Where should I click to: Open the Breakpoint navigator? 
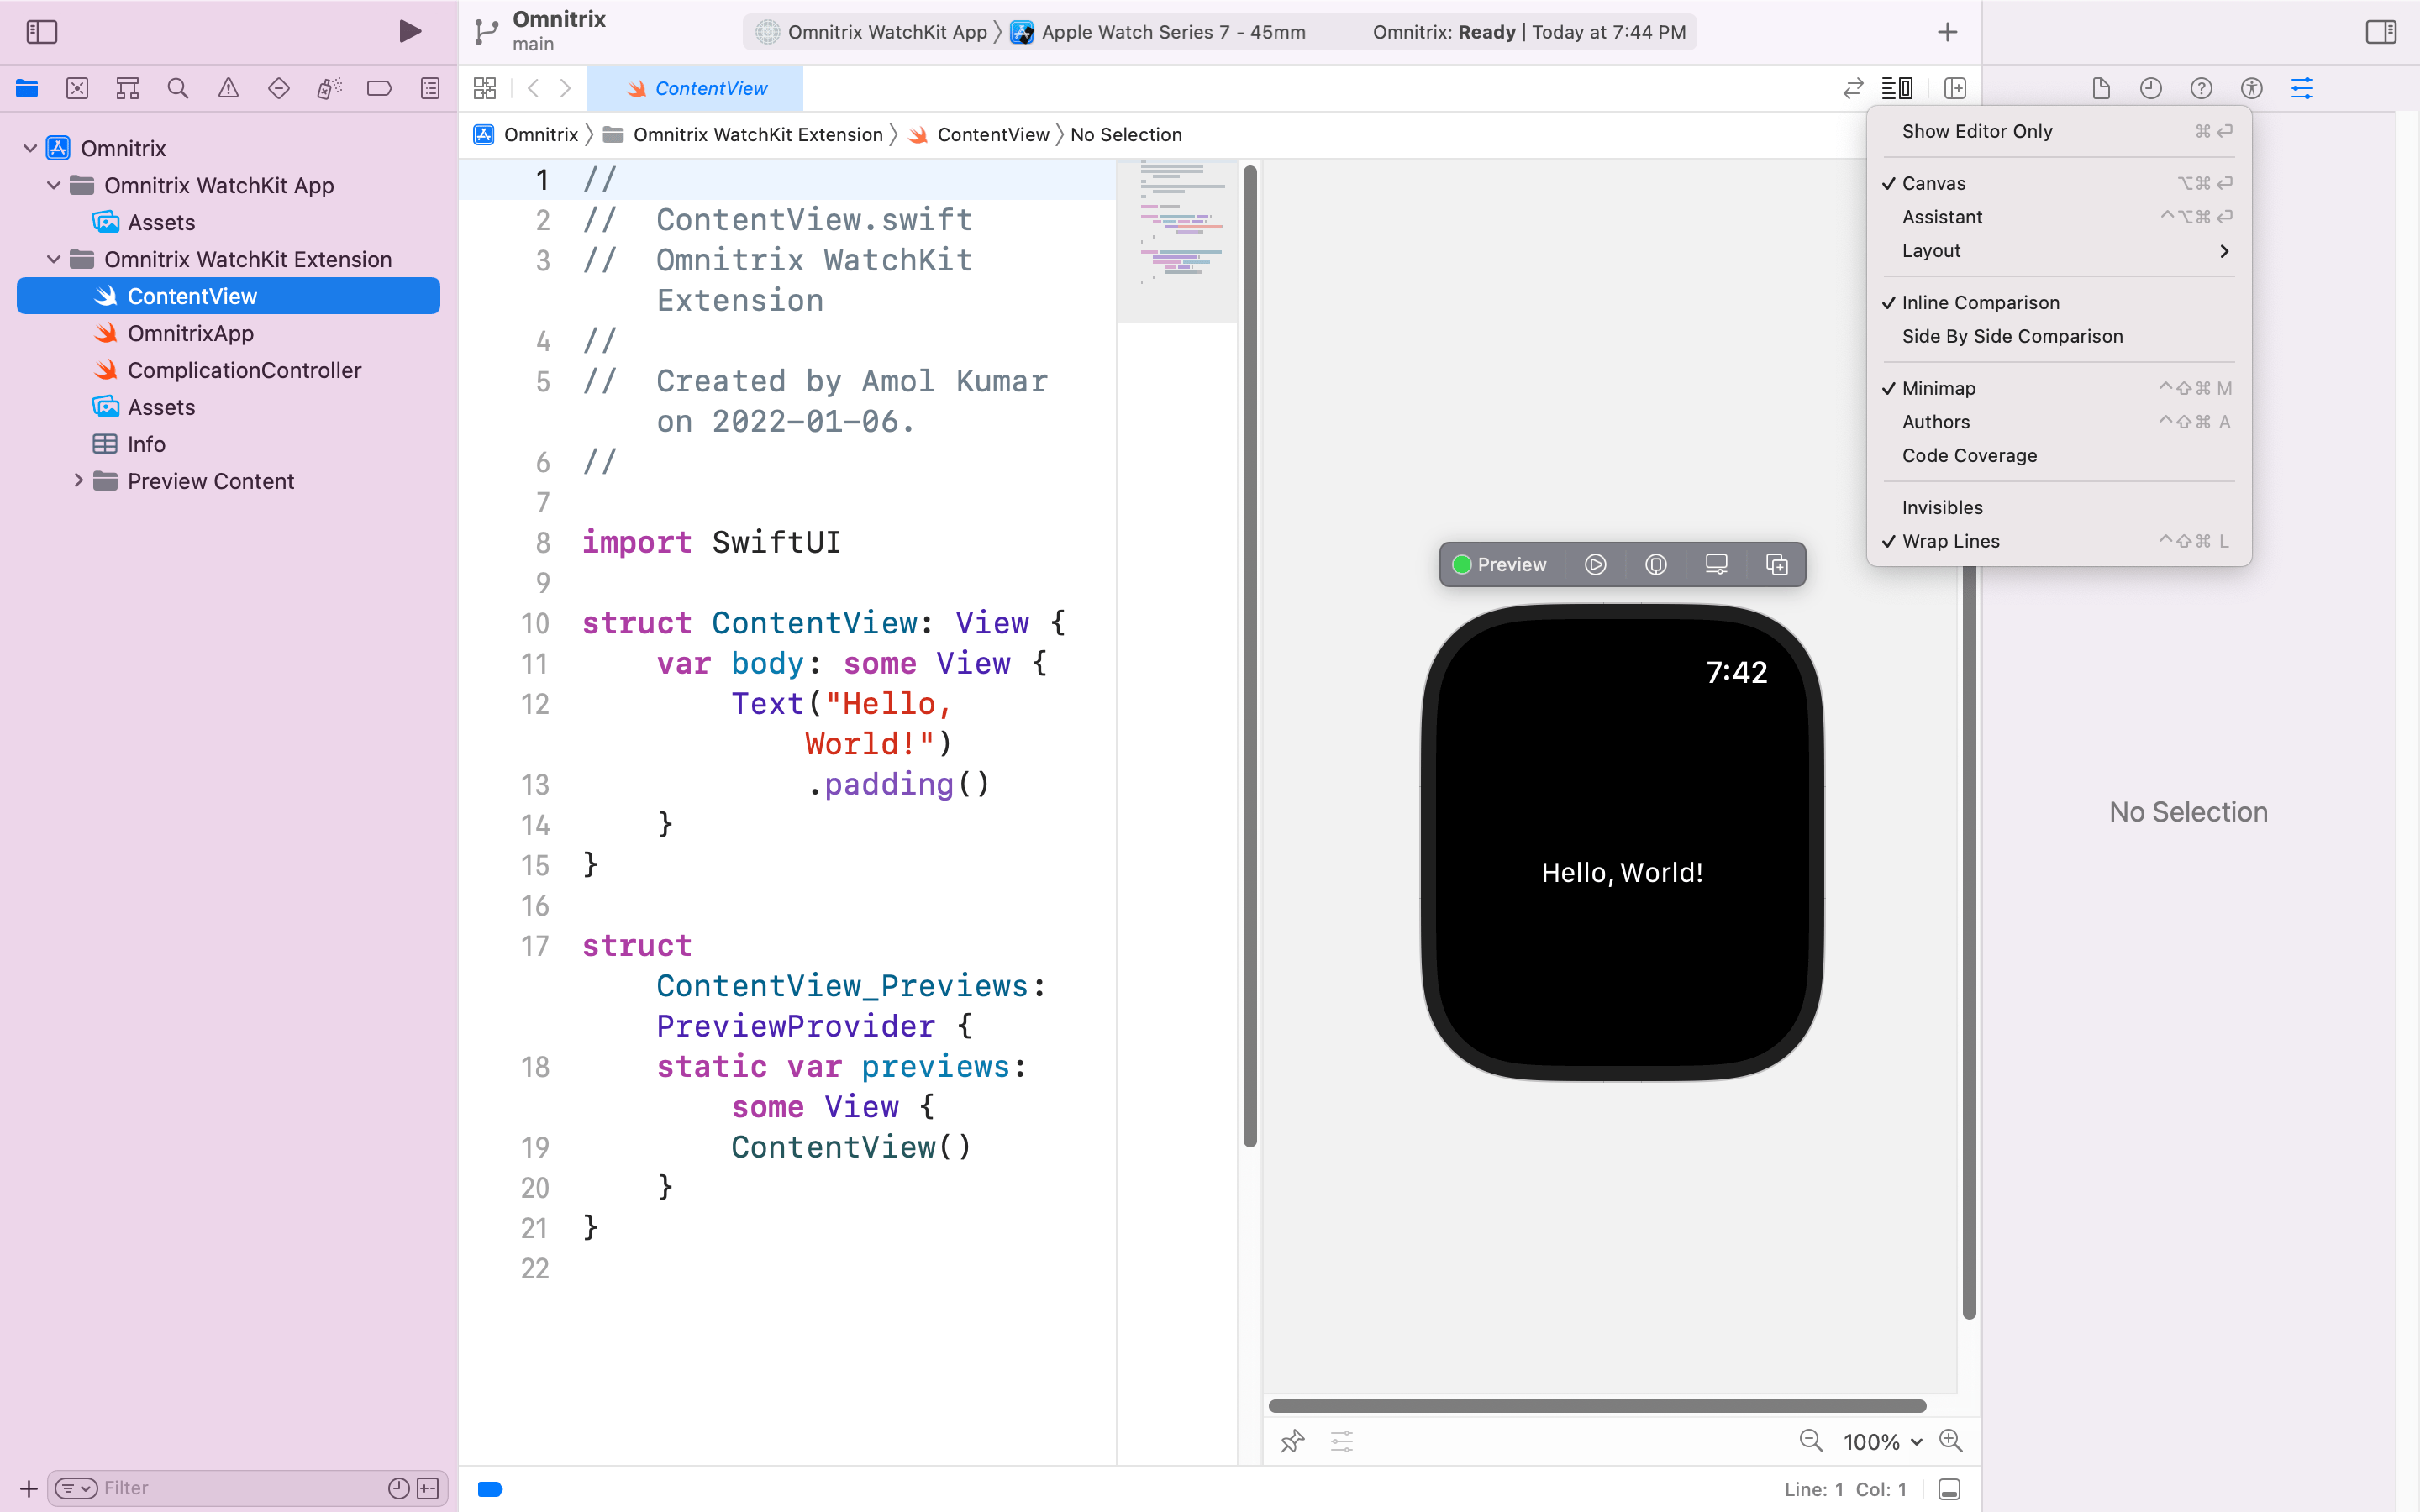(x=379, y=88)
